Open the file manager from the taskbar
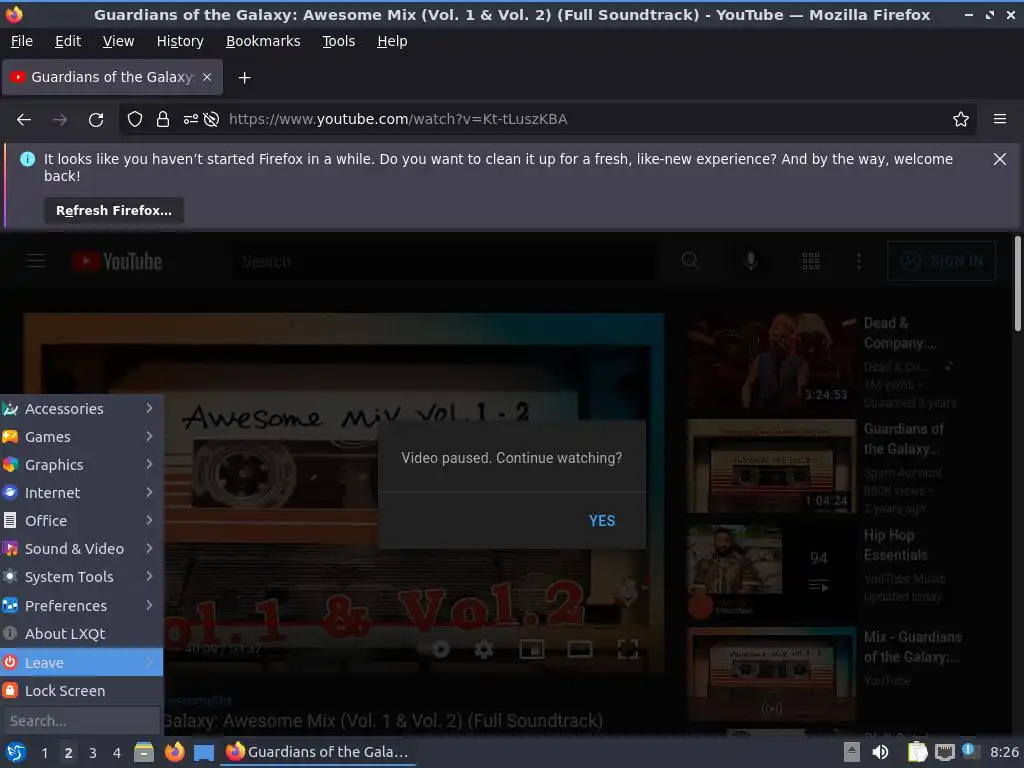Screen dimensions: 1024x768 pyautogui.click(x=144, y=752)
